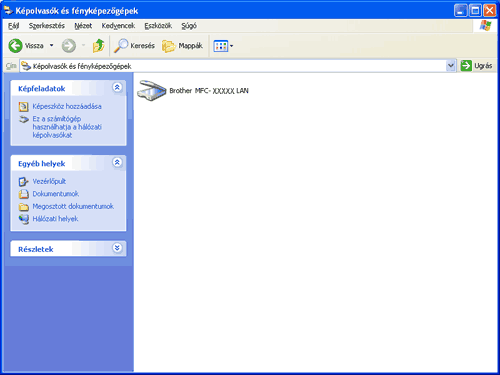Collapse the Képfeladatok panel
Screen dimensions: 500x375
[117, 87]
